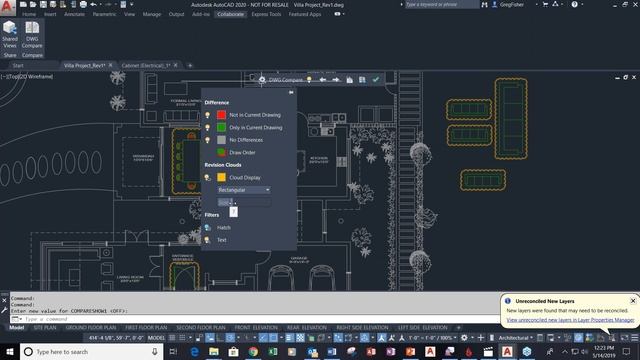
Task: Toggle Cloud Display lightbulb
Action: 207,178
